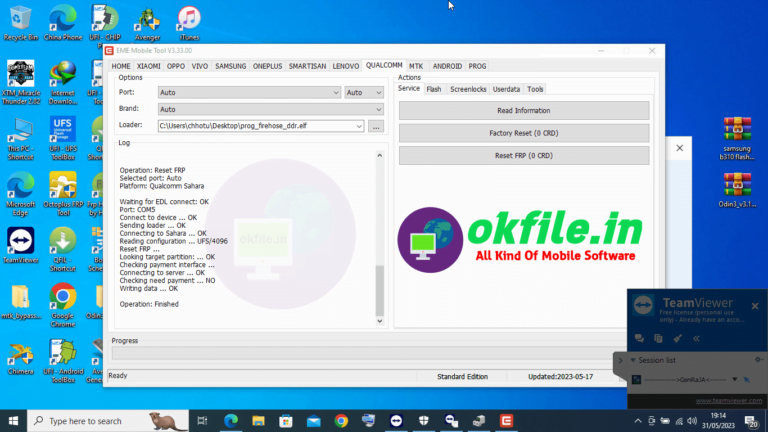The height and width of the screenshot is (432, 768).
Task: Click Reset FRP (0 CRD) button
Action: tap(524, 156)
